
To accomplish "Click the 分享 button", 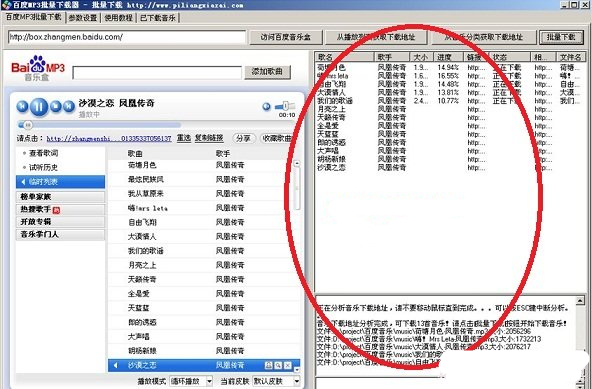I will [244, 139].
